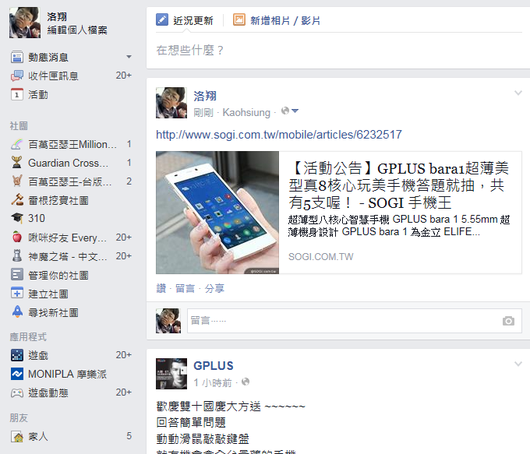This screenshot has width=530, height=454.
Task: Open the Guardian Cross trophy group icon
Action: click(x=17, y=163)
